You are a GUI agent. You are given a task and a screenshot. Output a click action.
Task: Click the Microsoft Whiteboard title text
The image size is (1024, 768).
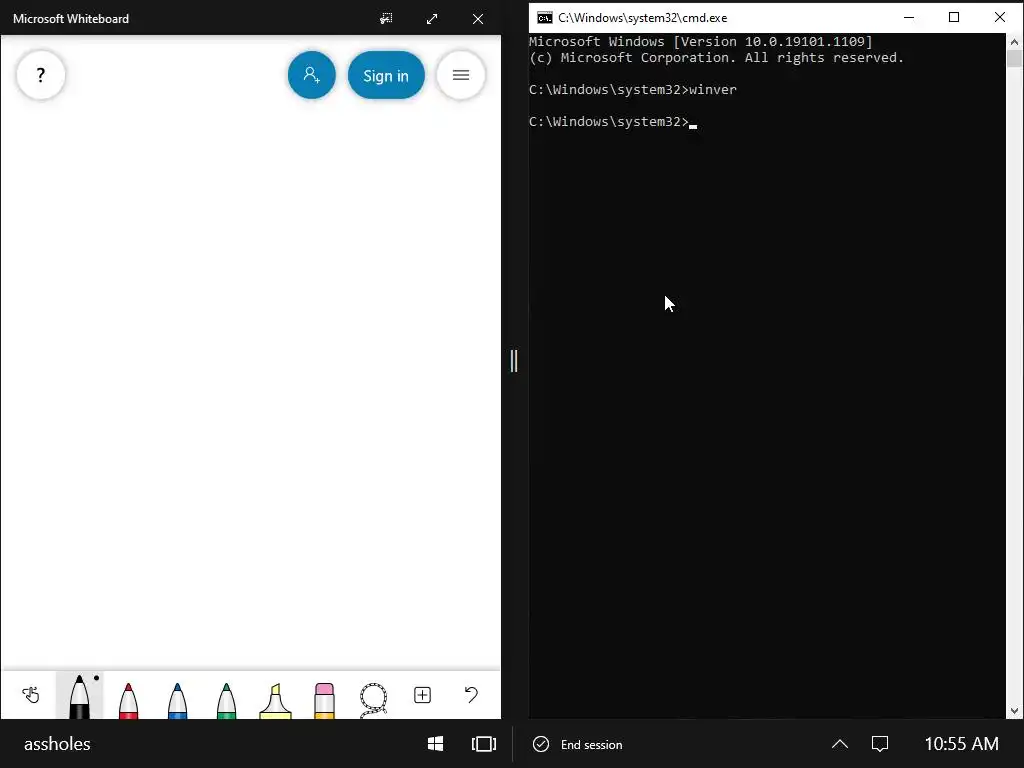71,19
